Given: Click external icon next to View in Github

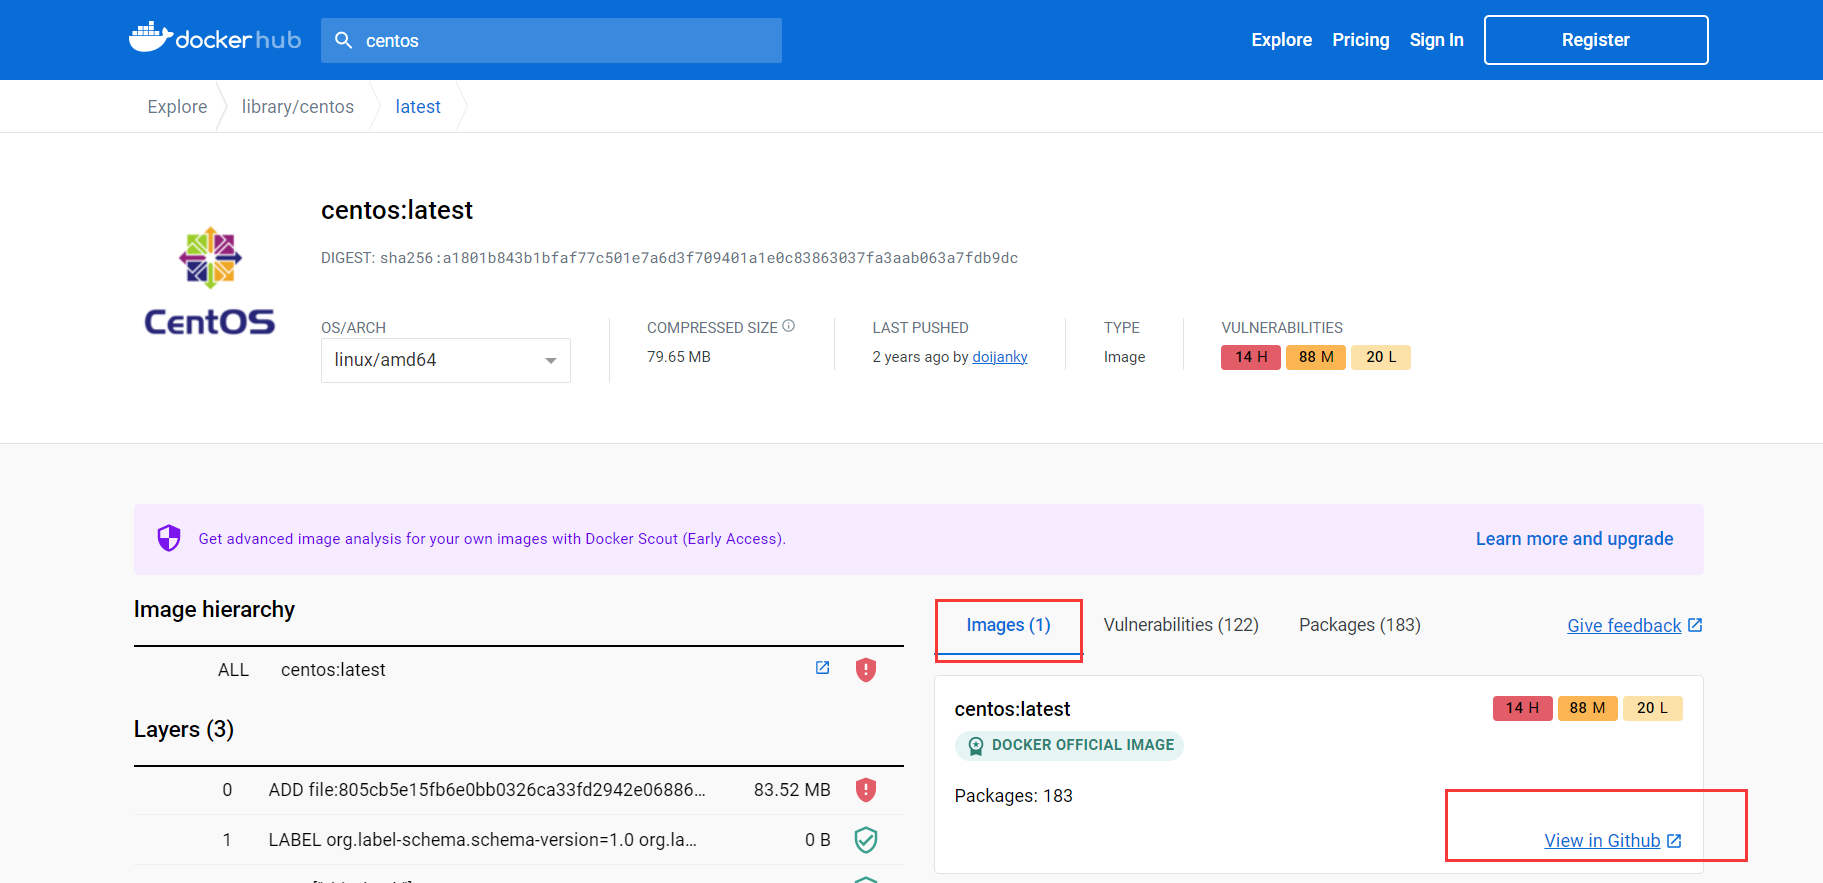Looking at the screenshot, I should [1674, 841].
